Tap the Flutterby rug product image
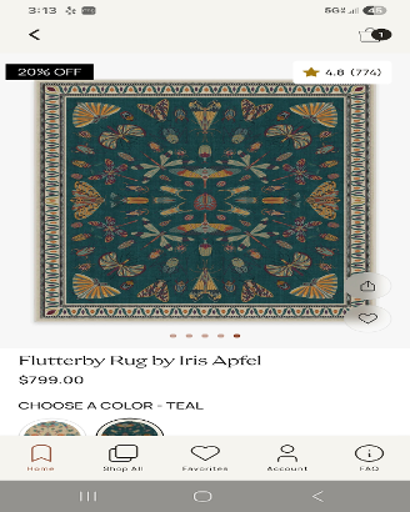This screenshot has width=410, height=512. point(205,201)
